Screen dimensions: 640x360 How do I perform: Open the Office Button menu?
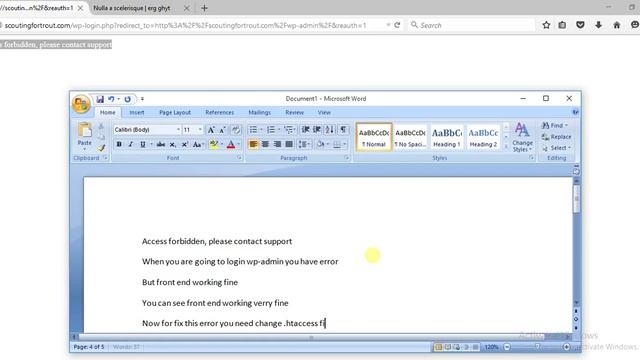(81, 104)
